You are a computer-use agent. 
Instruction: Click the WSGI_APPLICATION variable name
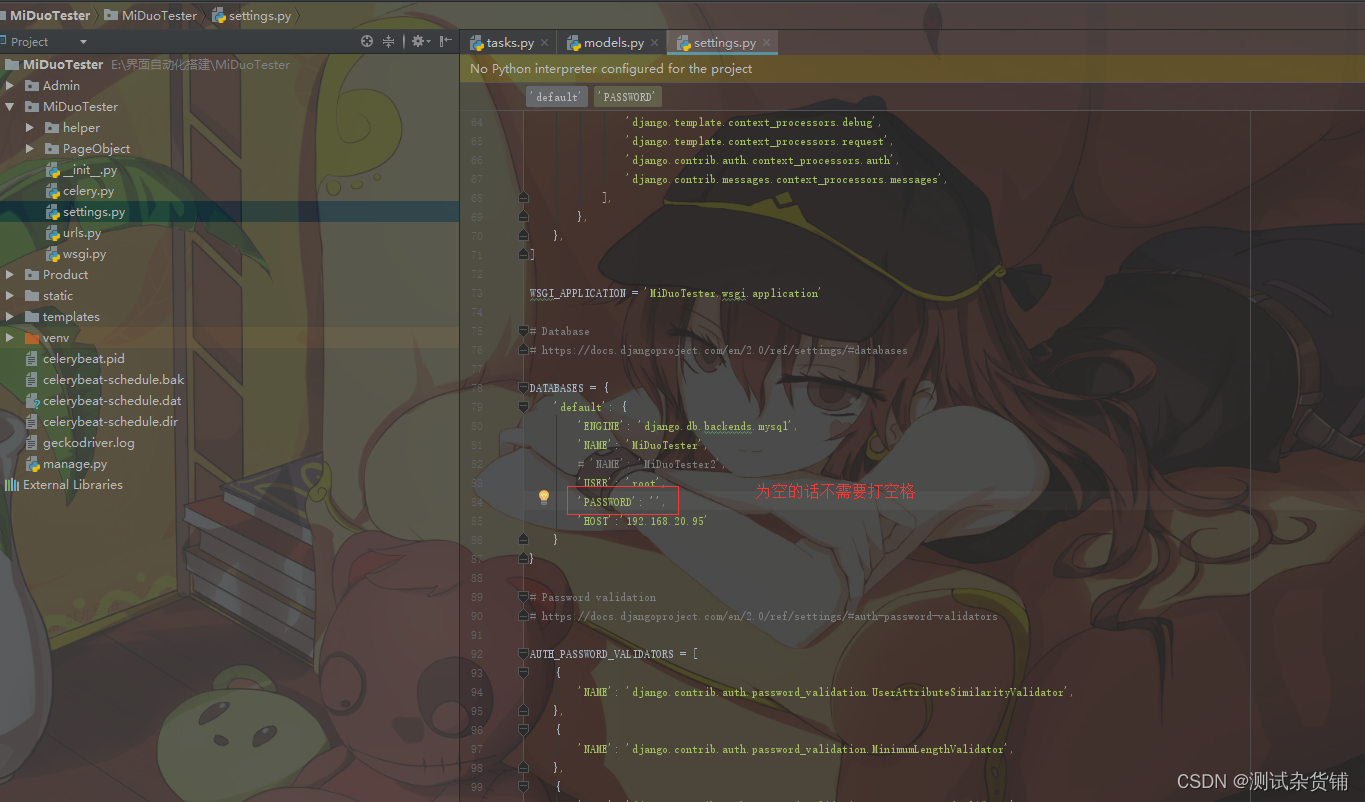click(578, 293)
